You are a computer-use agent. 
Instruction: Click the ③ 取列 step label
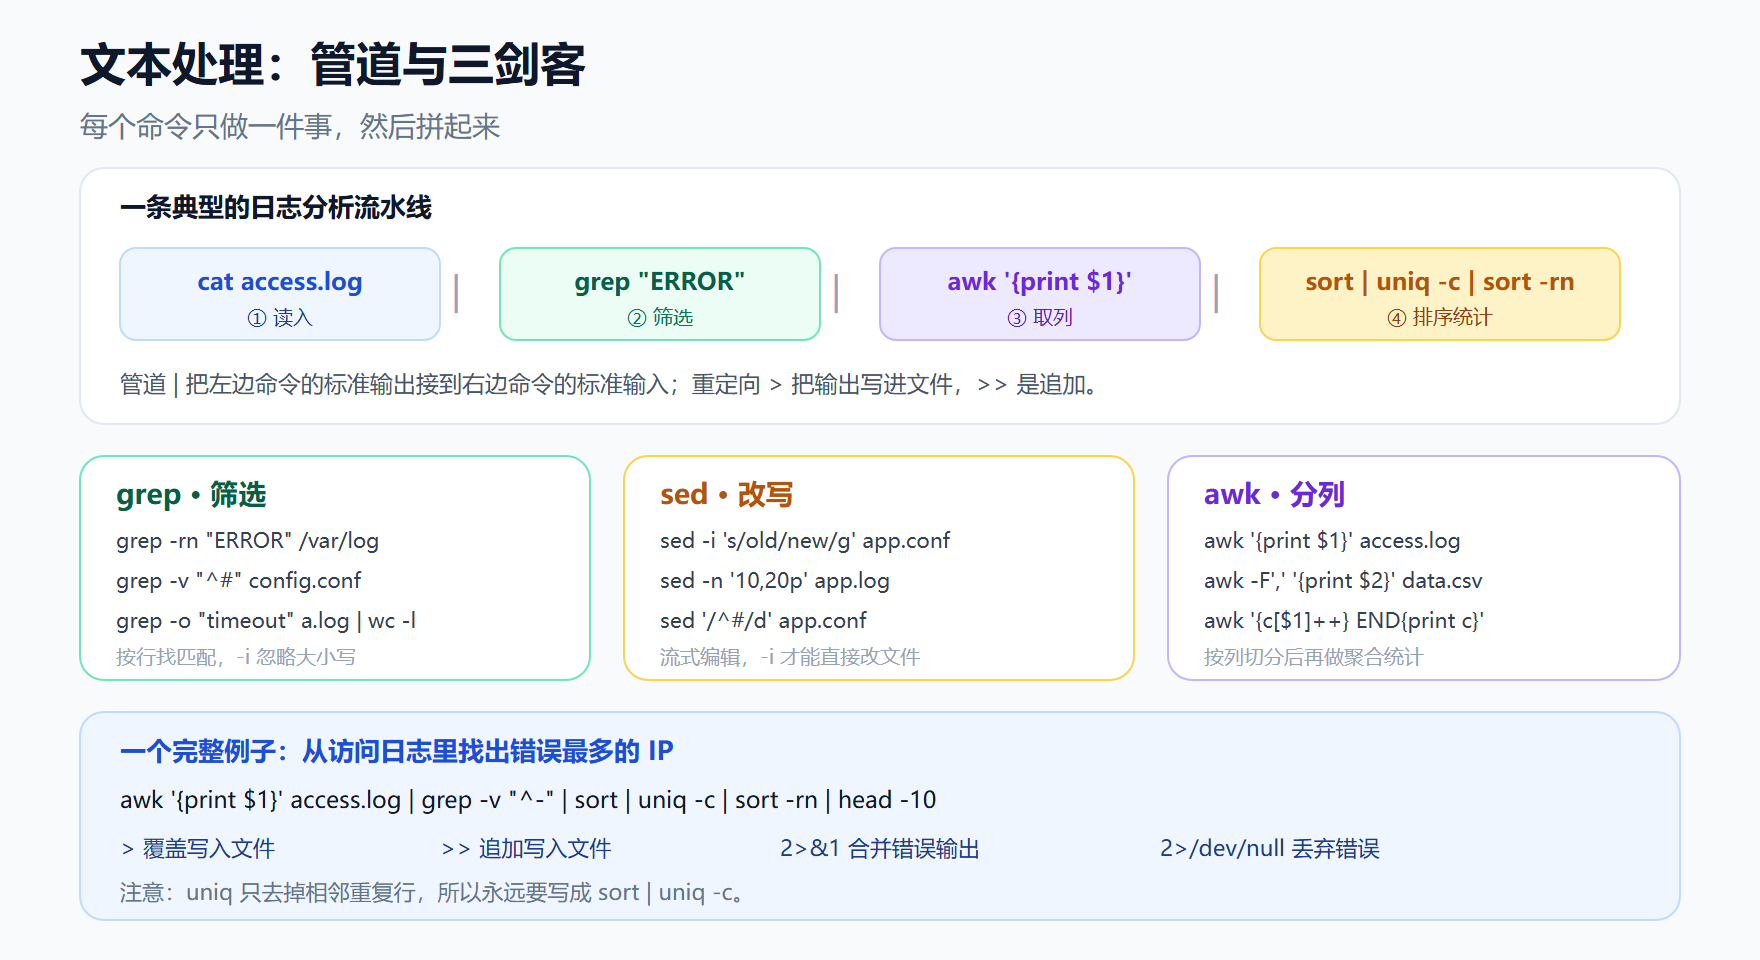(x=1040, y=318)
